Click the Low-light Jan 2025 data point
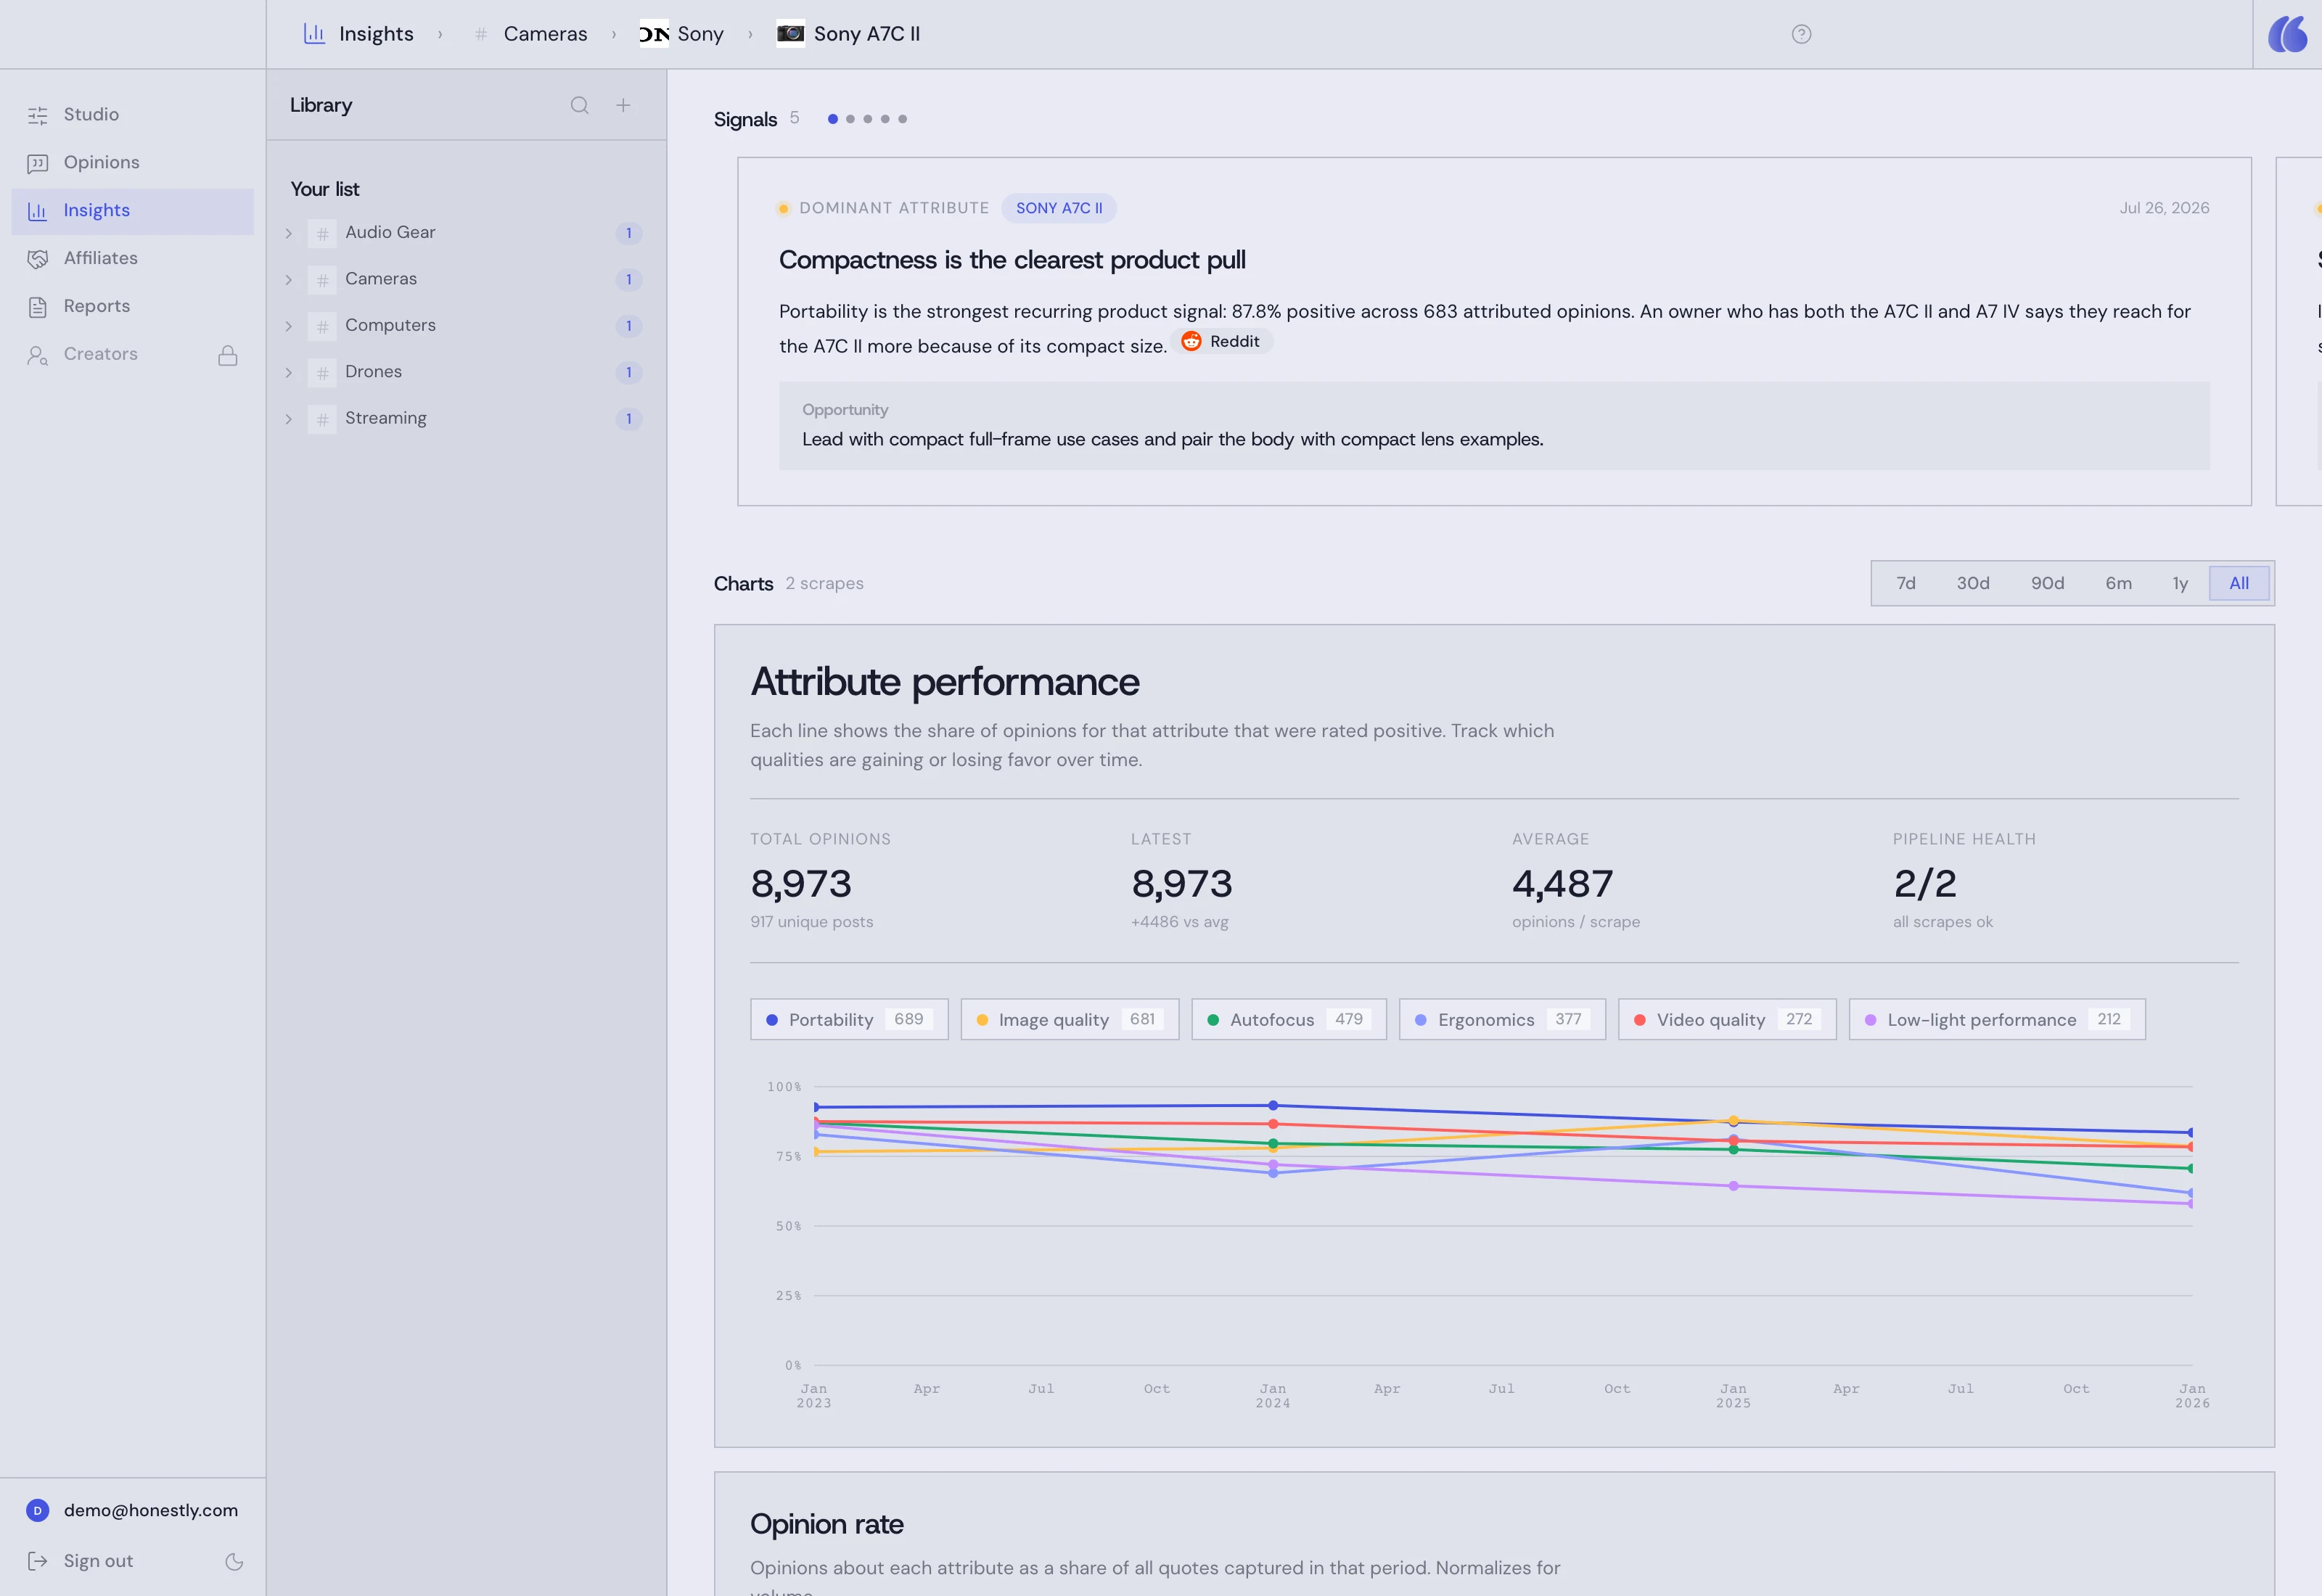 click(x=1733, y=1187)
